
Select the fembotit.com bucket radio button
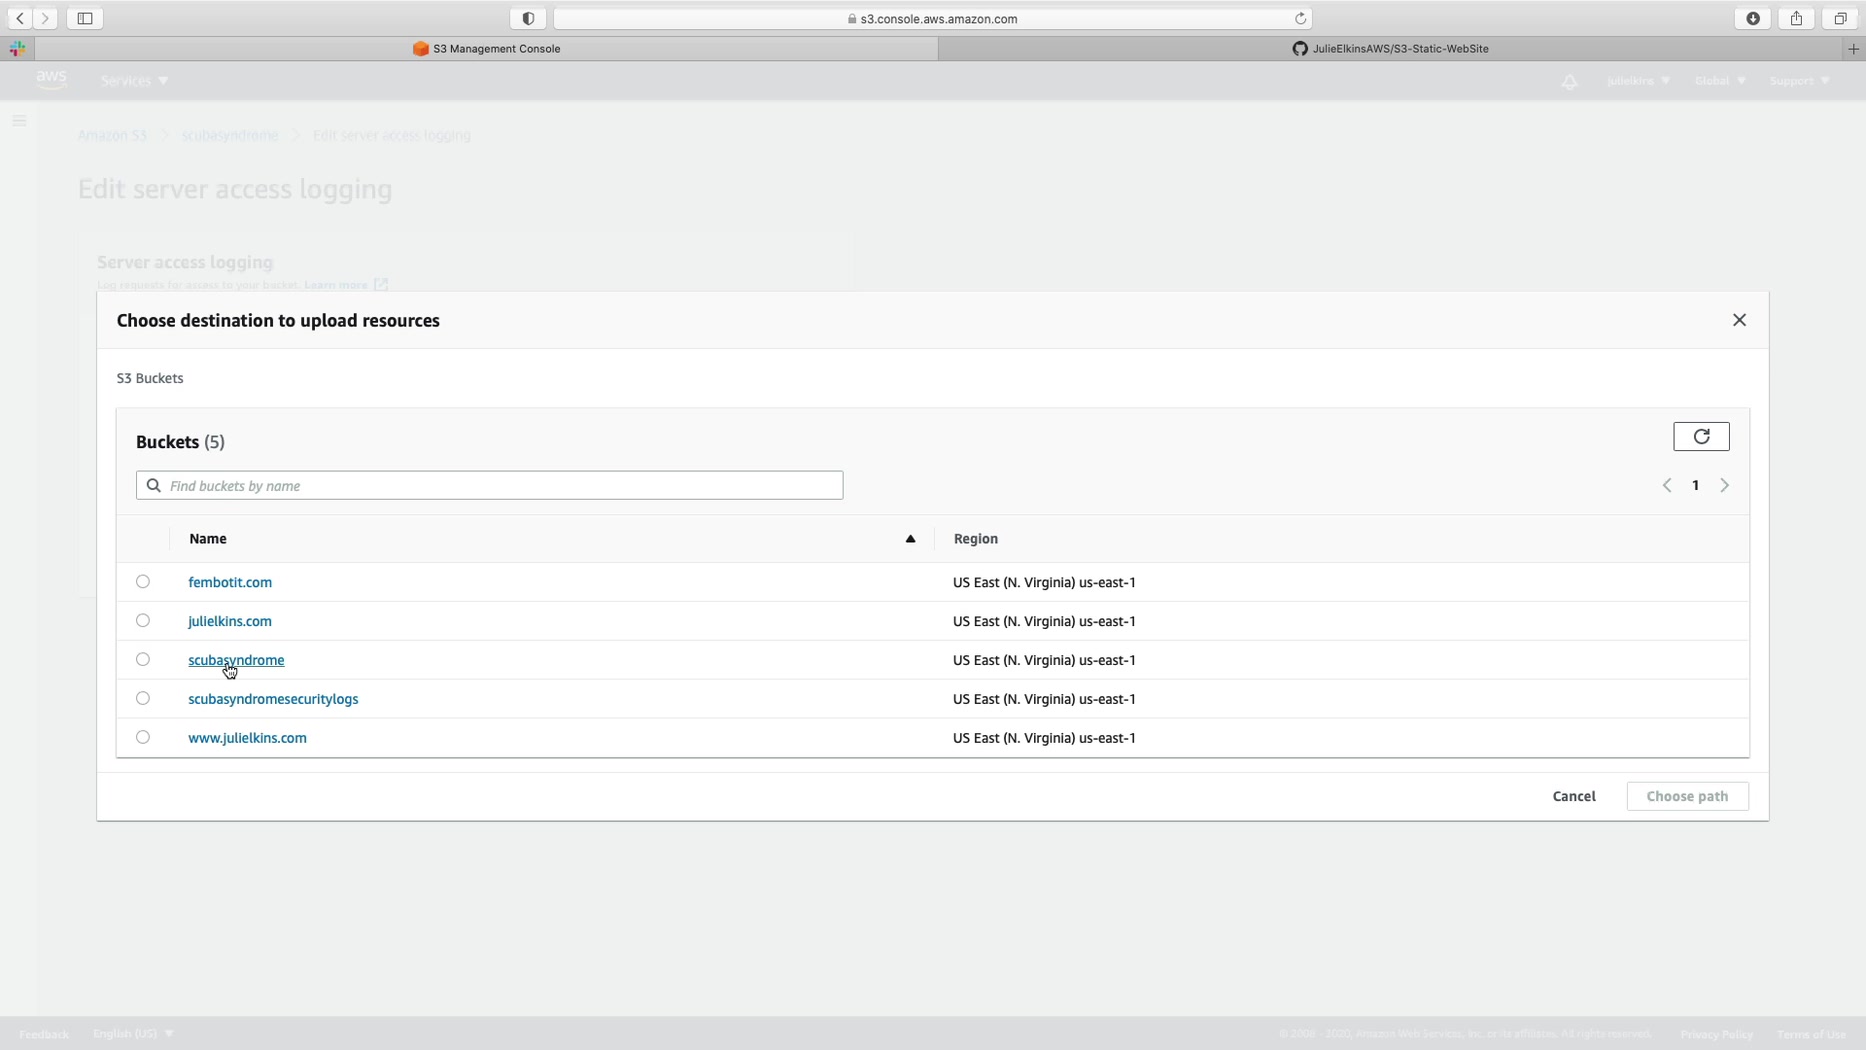coord(143,582)
